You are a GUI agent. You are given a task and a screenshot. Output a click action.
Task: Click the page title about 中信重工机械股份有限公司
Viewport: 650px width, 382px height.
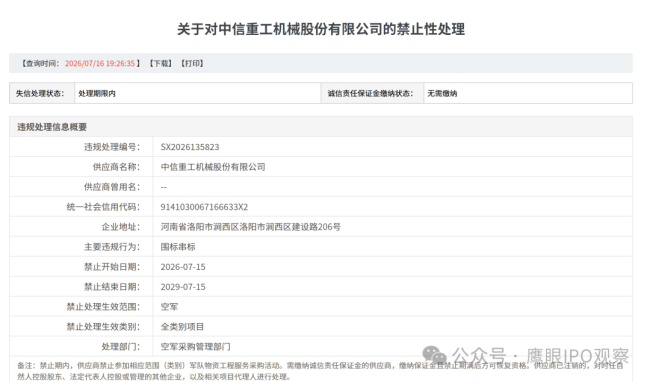tap(321, 29)
